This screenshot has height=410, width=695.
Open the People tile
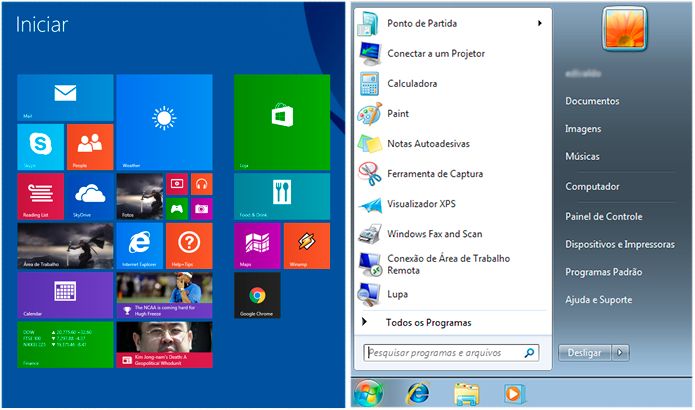click(x=90, y=147)
